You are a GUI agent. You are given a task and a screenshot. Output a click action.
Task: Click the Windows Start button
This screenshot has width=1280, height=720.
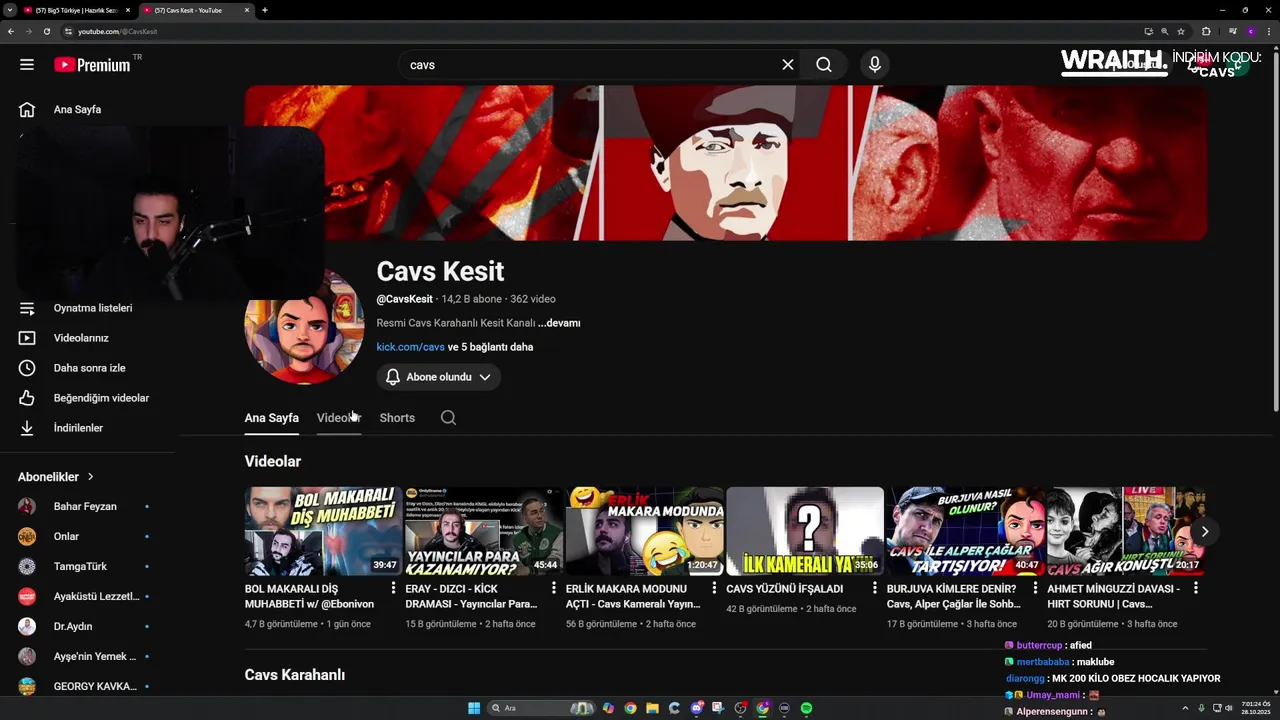pos(474,708)
